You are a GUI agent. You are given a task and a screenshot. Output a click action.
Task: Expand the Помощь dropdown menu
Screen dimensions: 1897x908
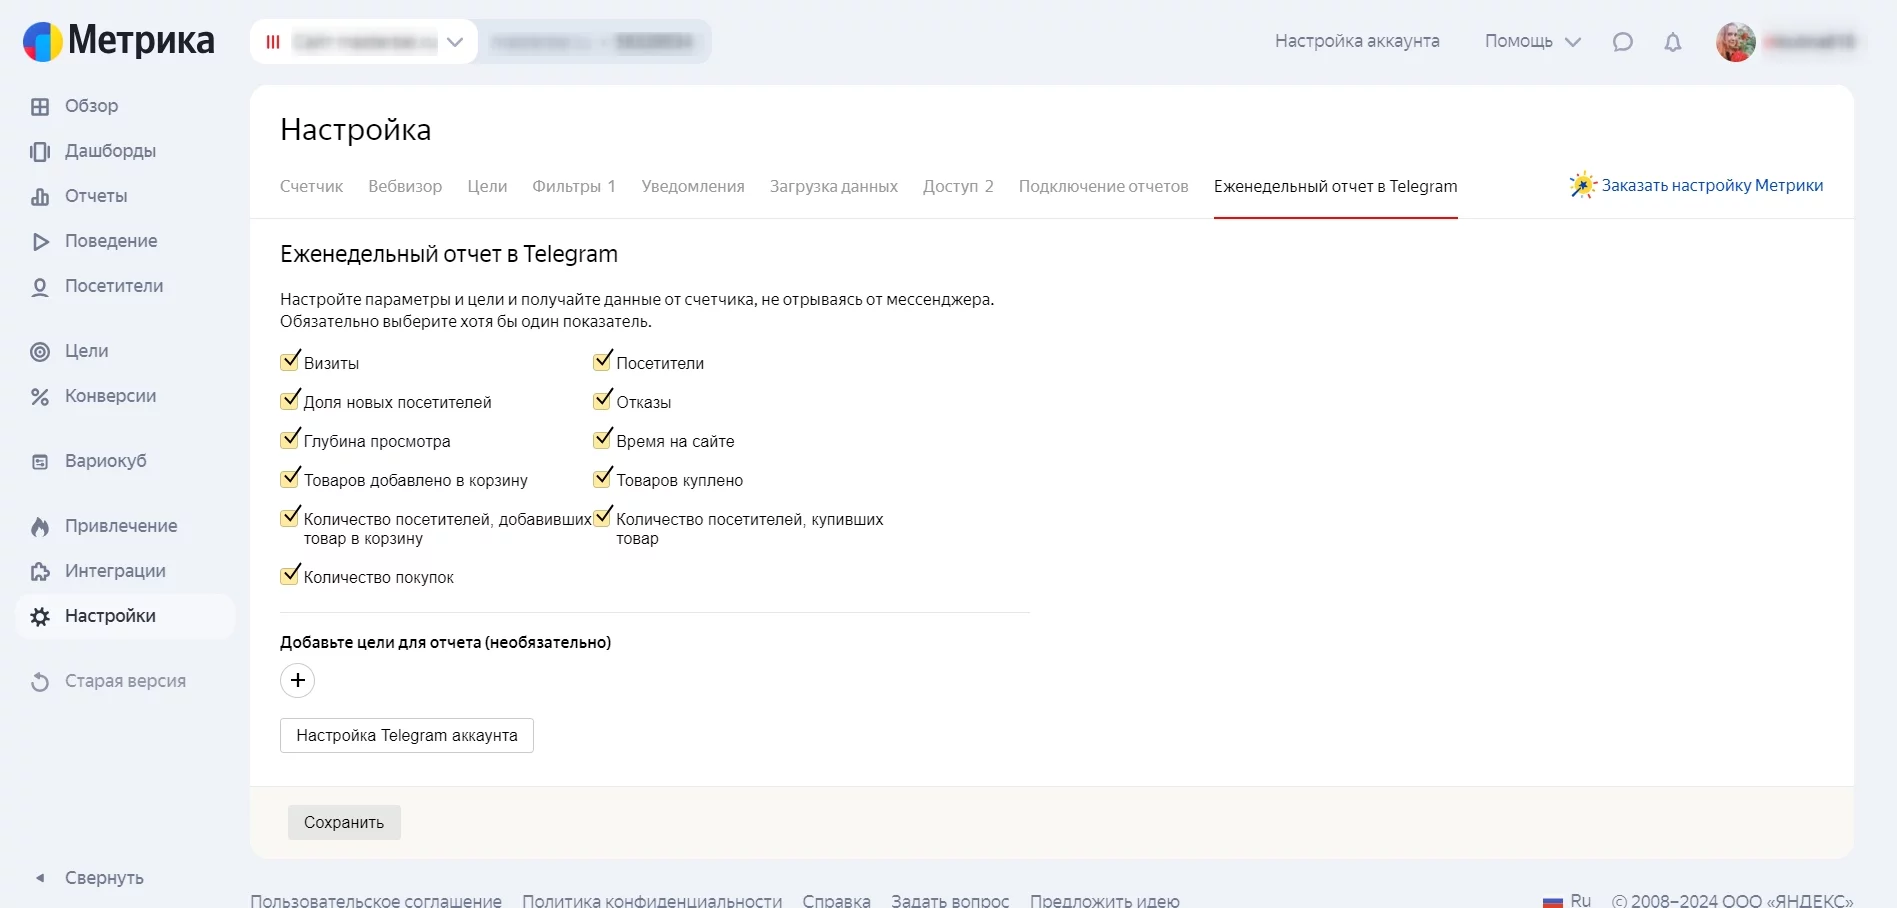[x=1532, y=42]
